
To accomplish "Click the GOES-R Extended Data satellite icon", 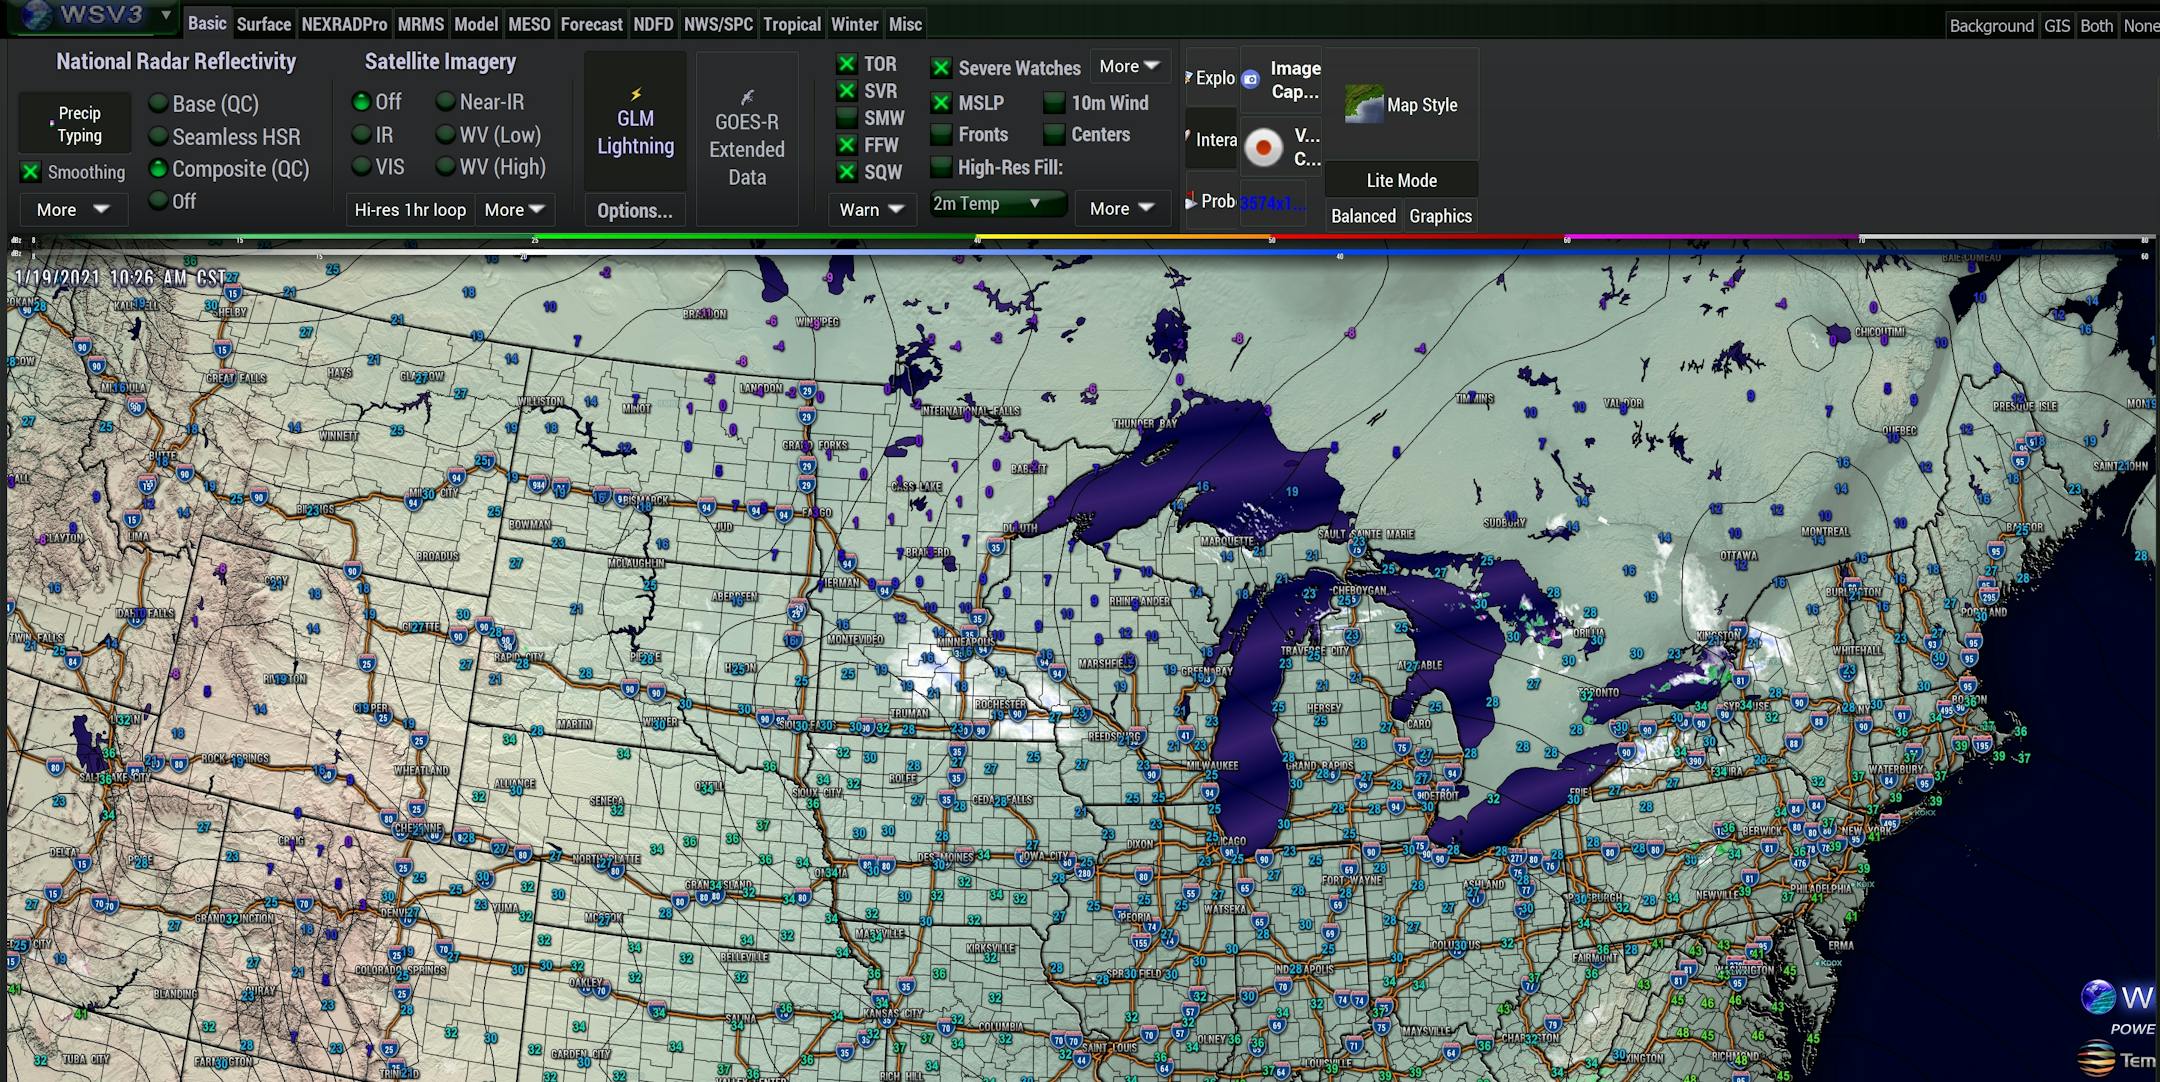I will click(747, 97).
